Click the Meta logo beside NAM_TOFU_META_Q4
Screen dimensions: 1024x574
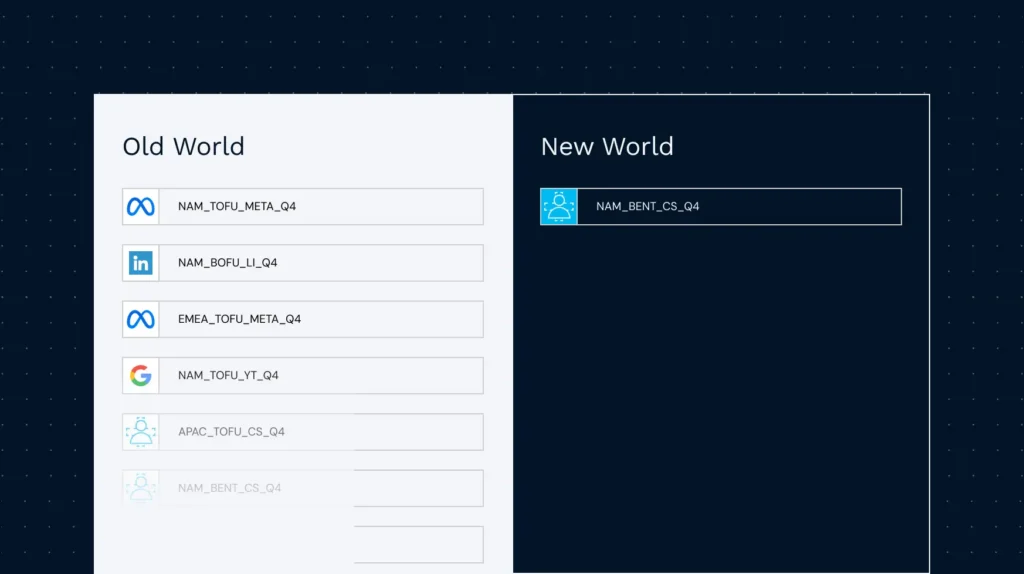(141, 207)
